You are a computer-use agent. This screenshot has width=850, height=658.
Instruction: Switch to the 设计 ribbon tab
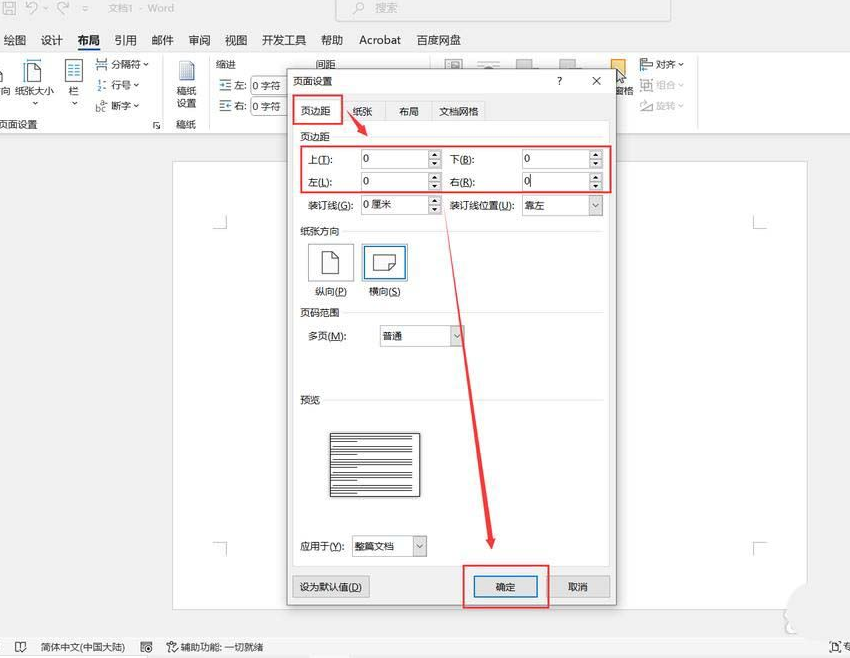click(51, 40)
